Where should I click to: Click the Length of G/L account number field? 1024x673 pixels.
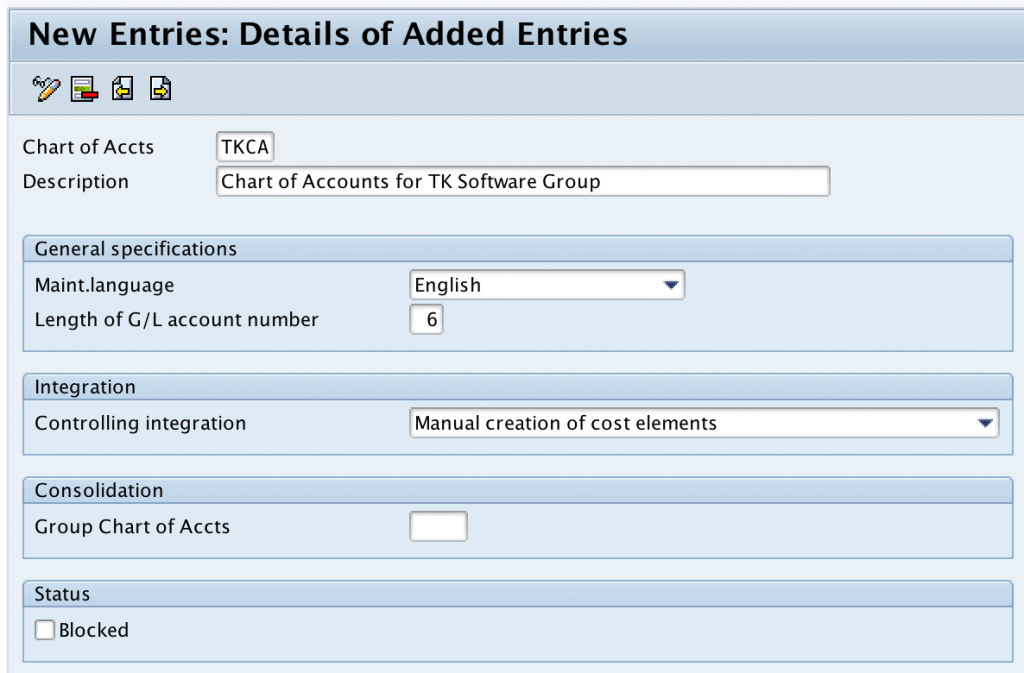coord(425,318)
